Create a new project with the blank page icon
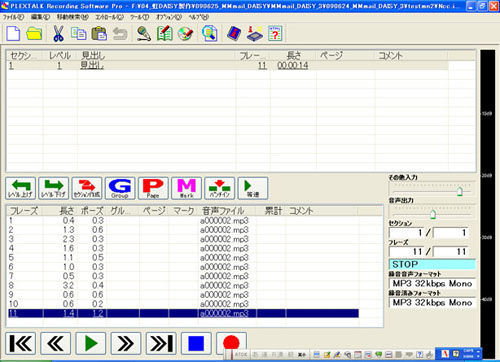This screenshot has width=500, height=362. pyautogui.click(x=13, y=34)
